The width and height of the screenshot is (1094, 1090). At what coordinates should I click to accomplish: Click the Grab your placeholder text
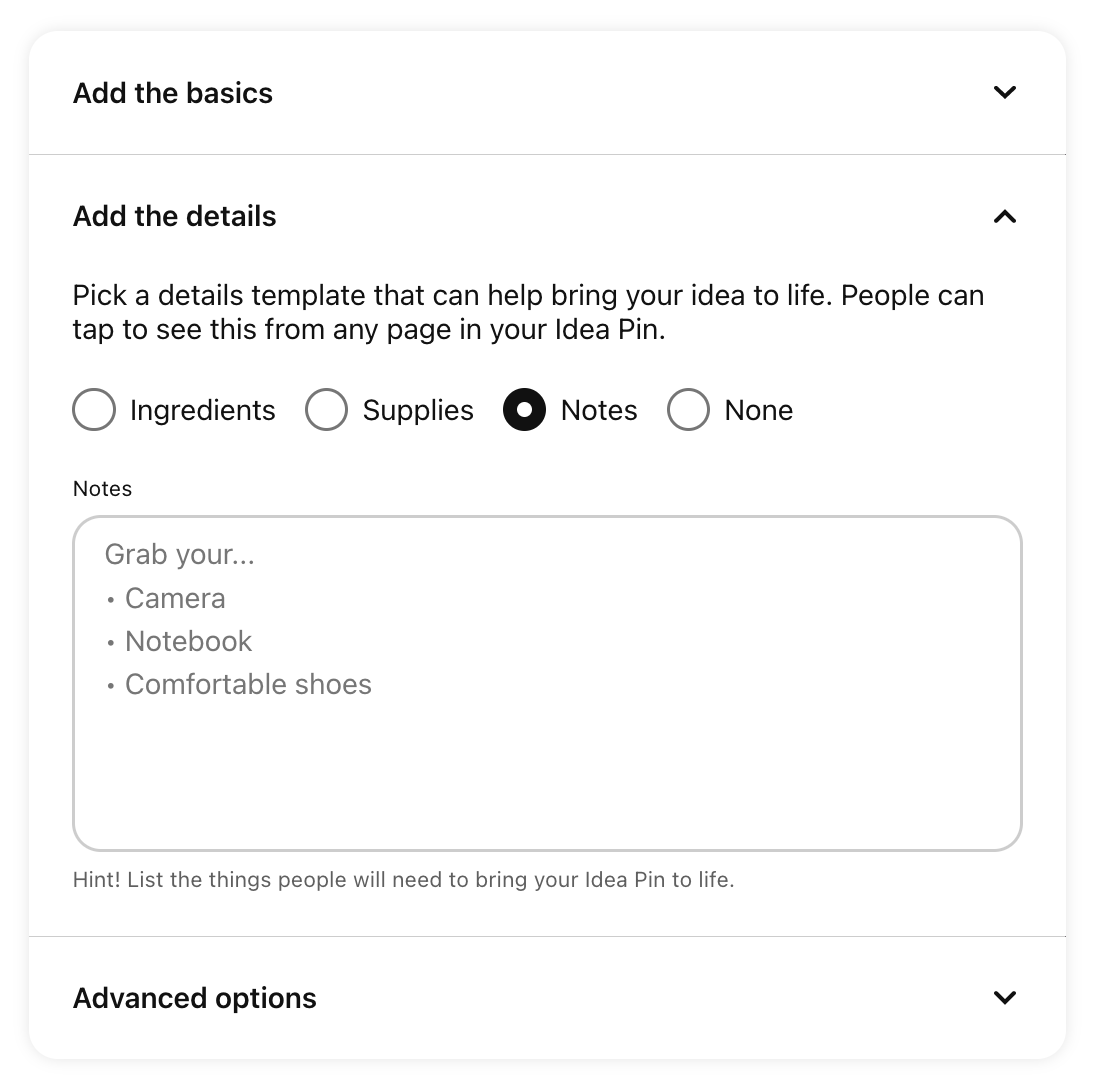[x=180, y=554]
